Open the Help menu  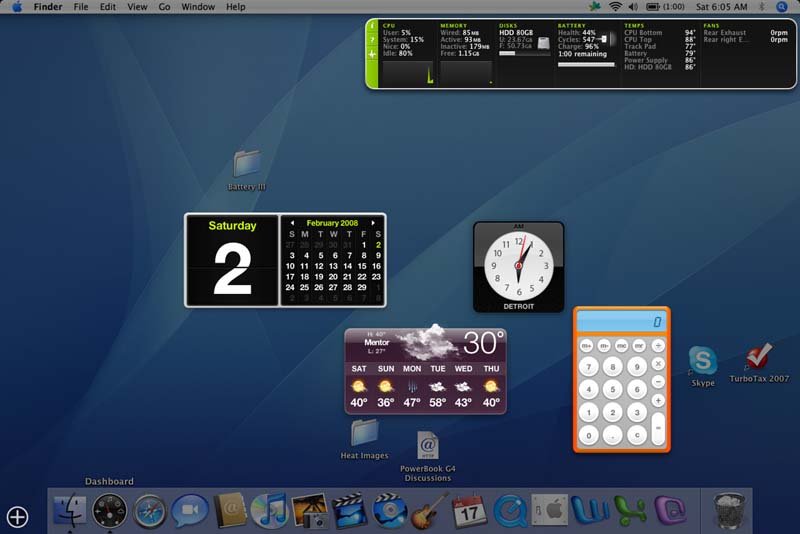point(236,7)
